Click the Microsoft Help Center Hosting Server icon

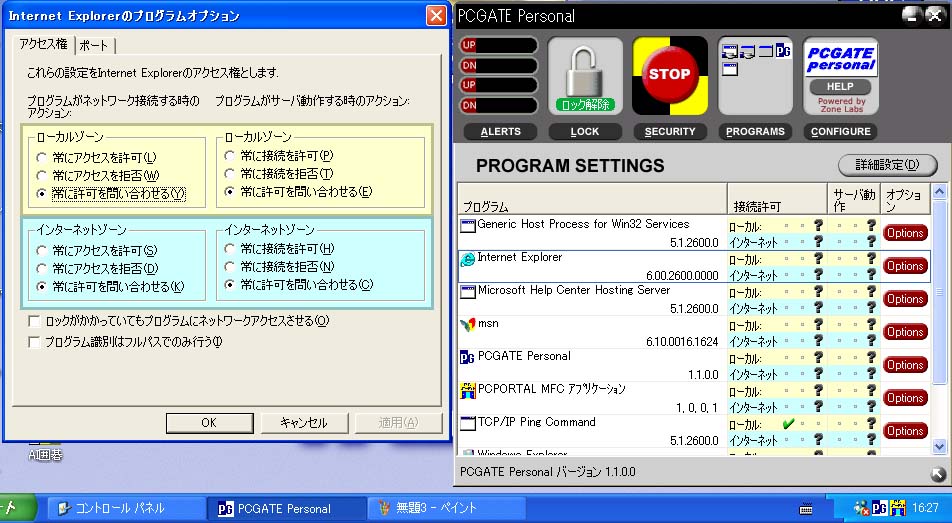468,293
